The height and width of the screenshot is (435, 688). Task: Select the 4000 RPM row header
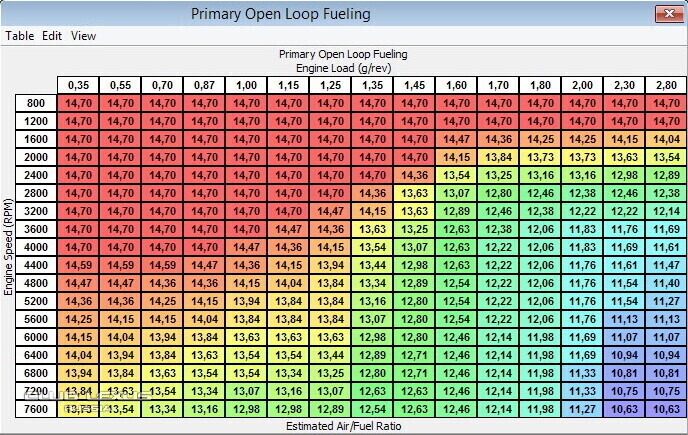36,247
